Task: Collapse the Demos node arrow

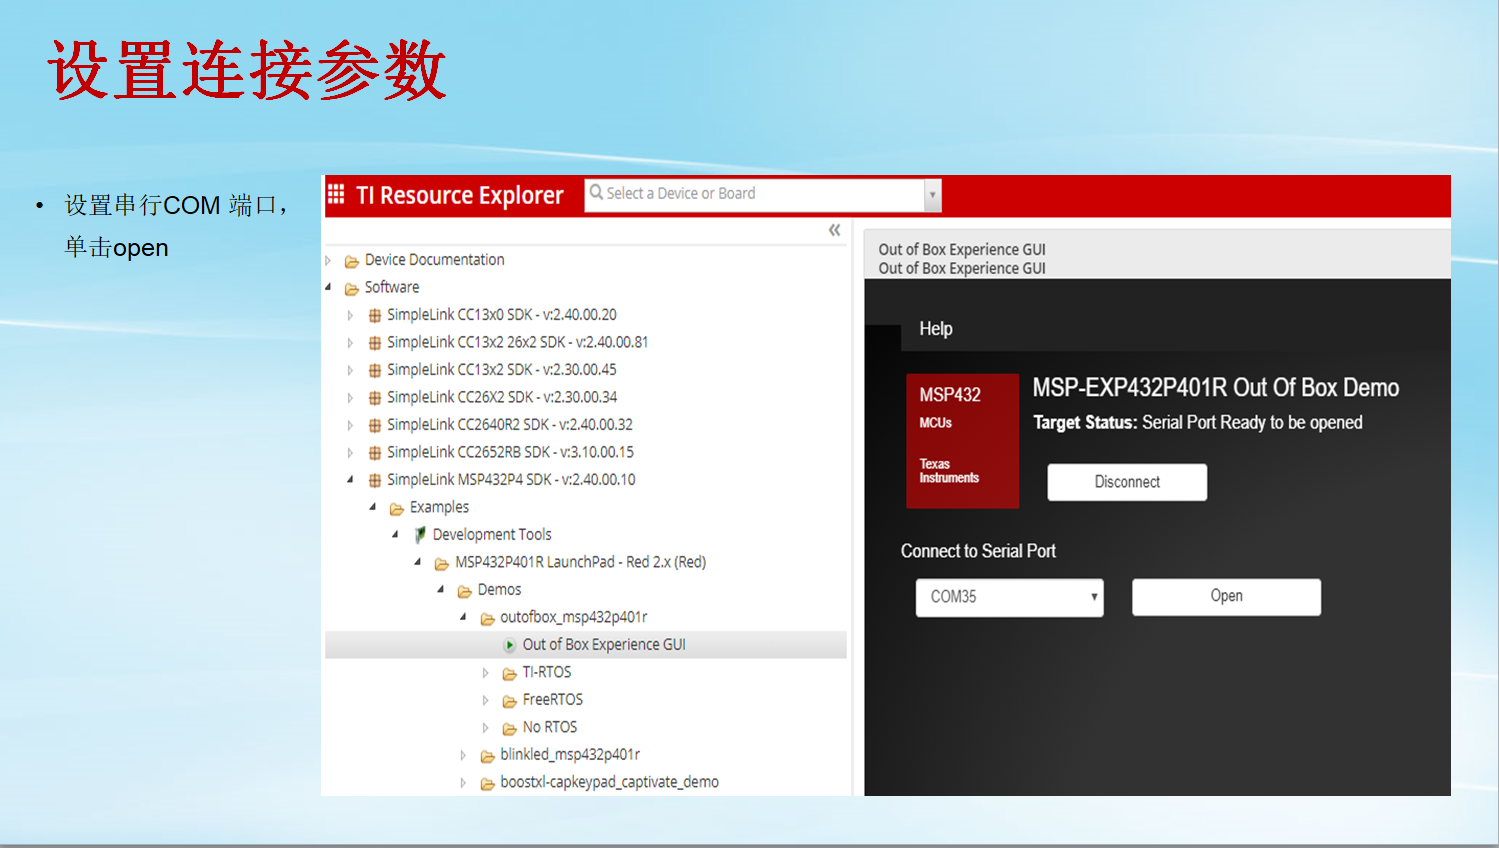Action: click(440, 590)
